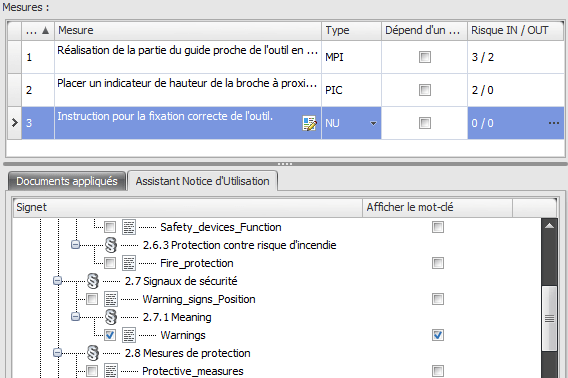
Task: Select '2.7 Signaux de sécurité' label
Action: (x=181, y=281)
